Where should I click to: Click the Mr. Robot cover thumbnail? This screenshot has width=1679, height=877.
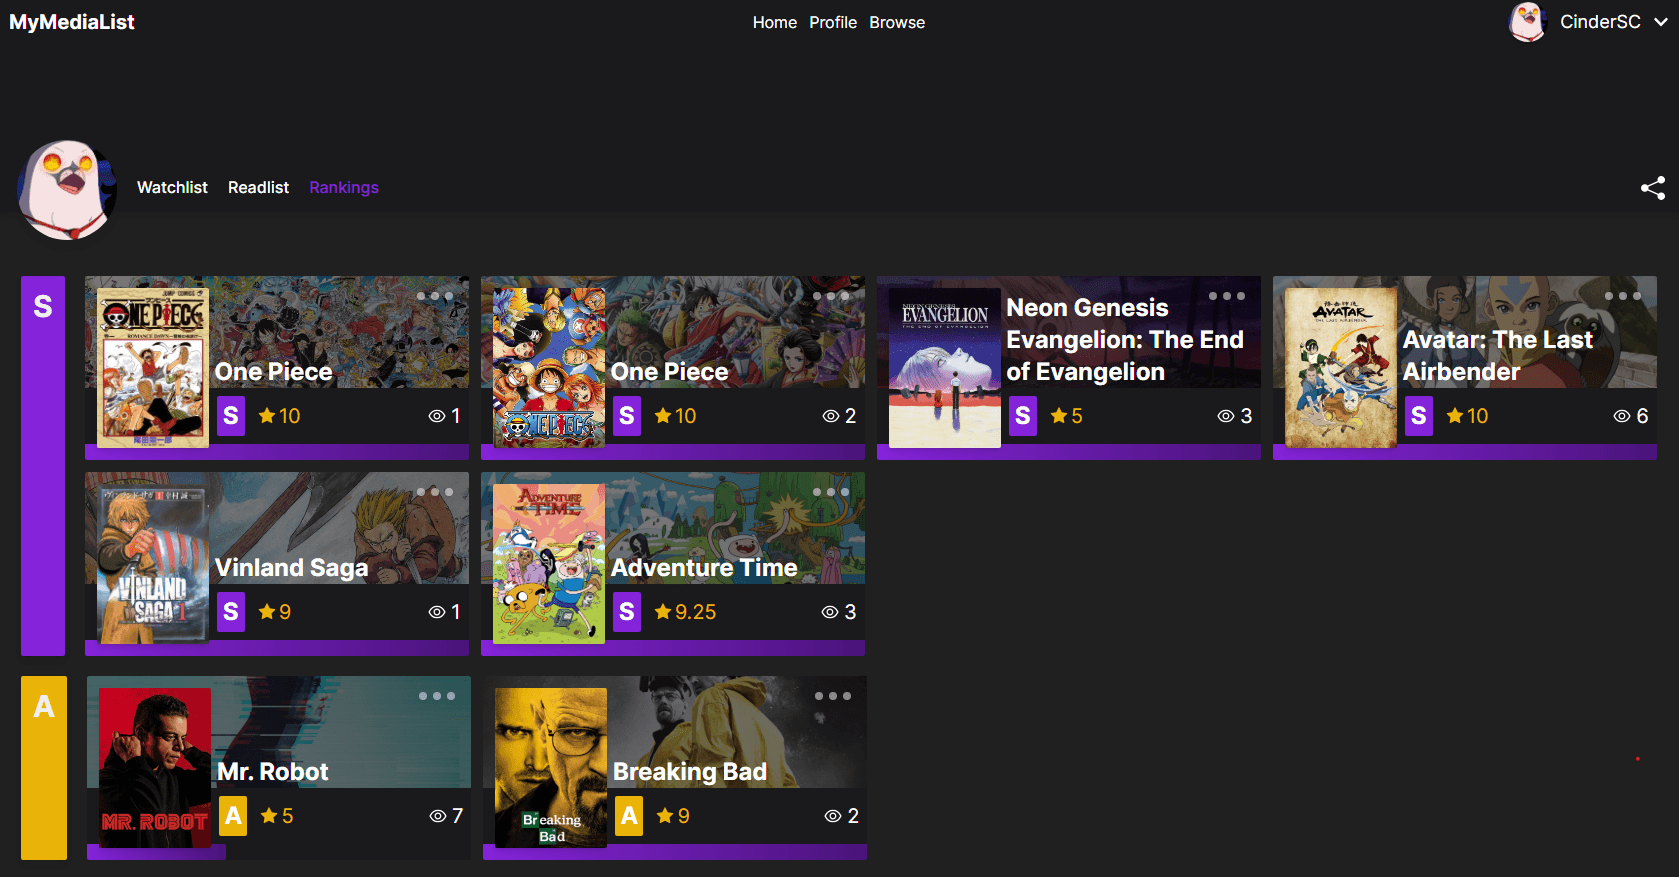tap(155, 768)
